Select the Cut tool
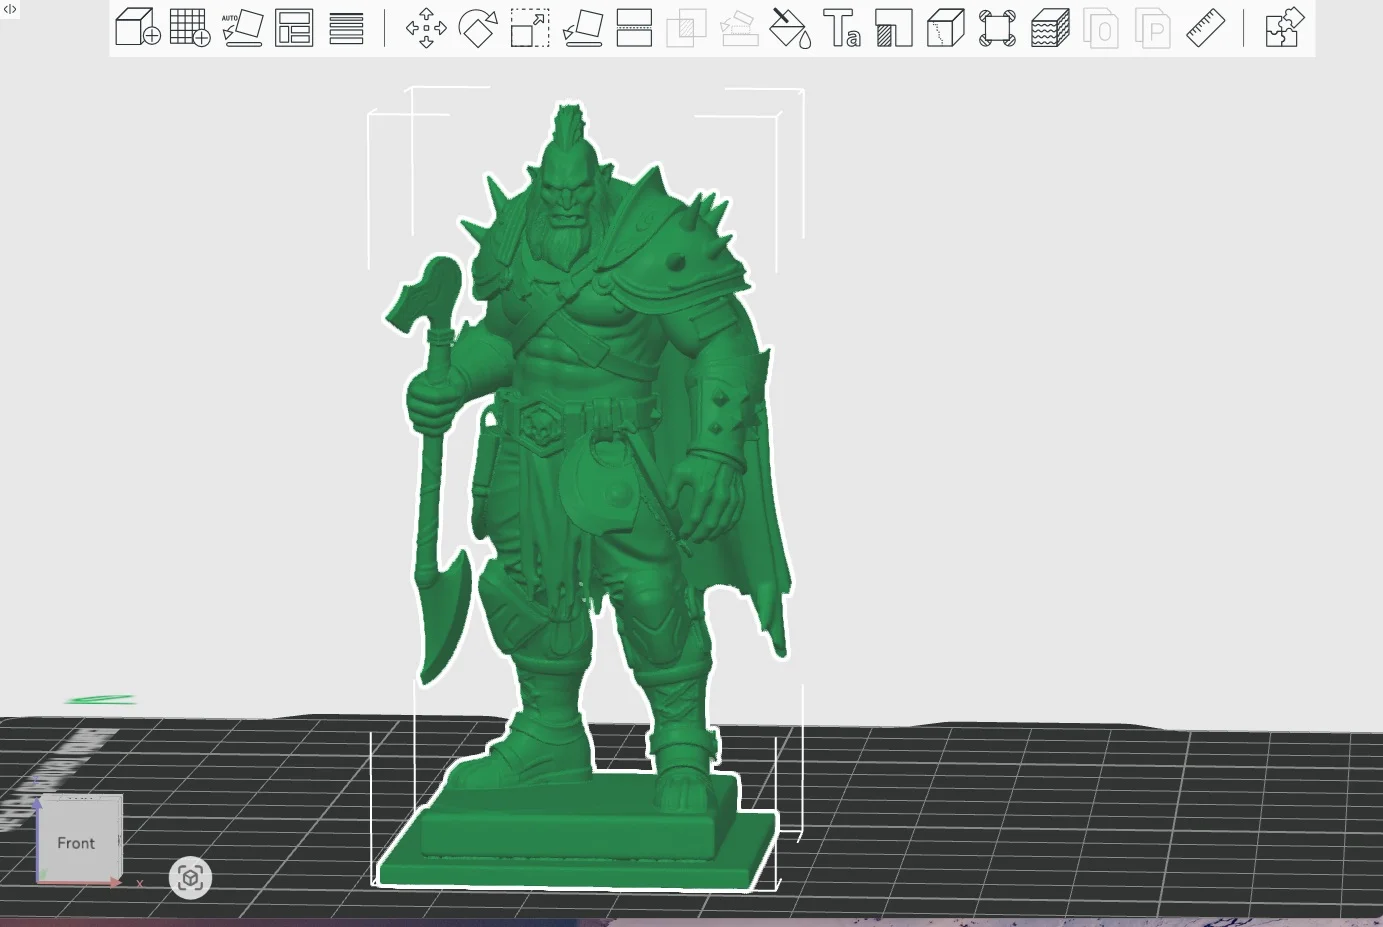1383x927 pixels. point(634,27)
